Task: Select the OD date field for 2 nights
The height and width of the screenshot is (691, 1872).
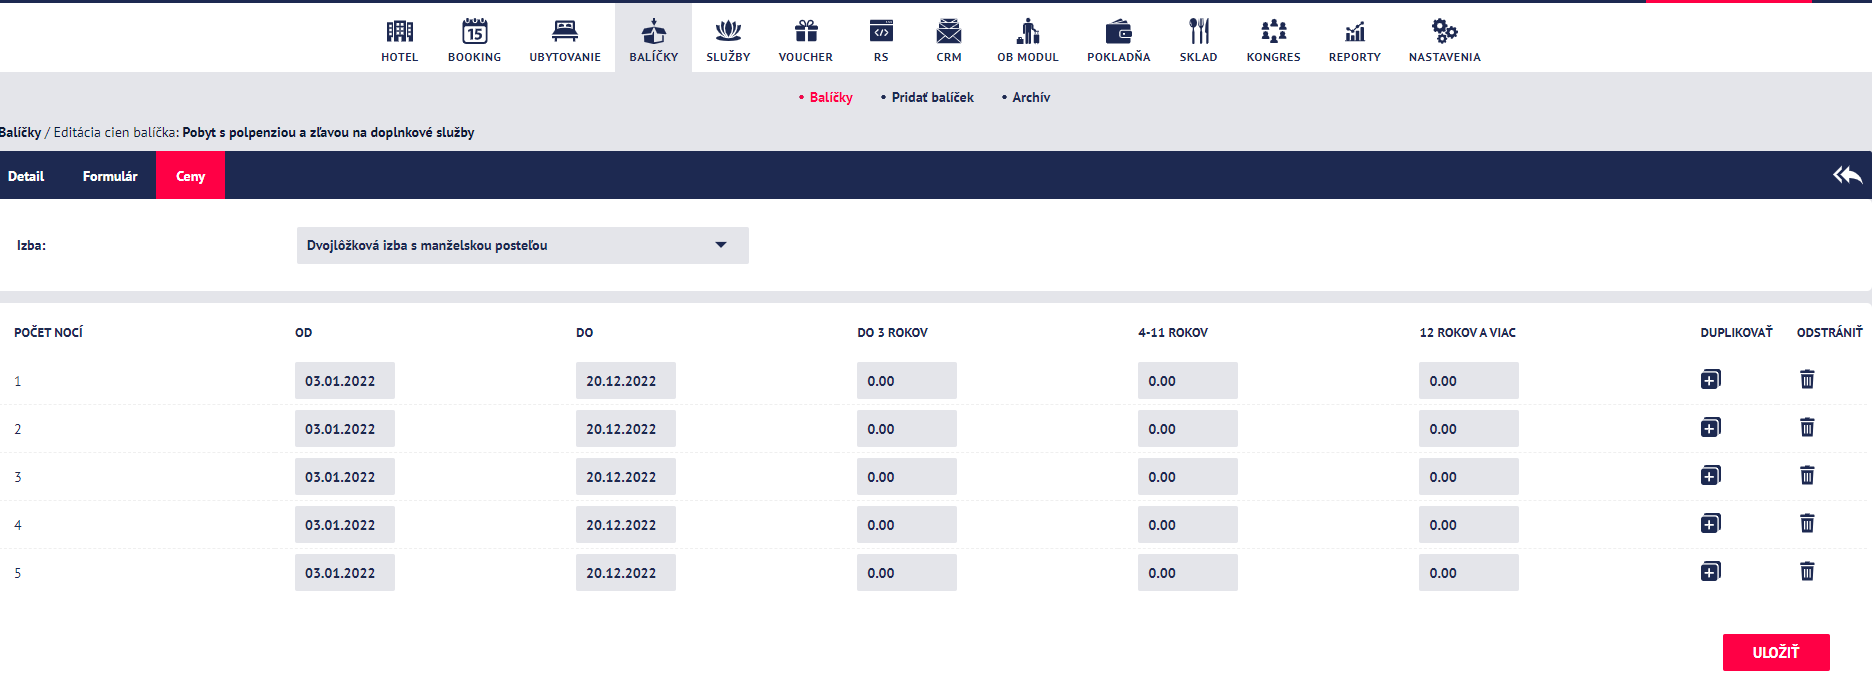Action: click(345, 429)
